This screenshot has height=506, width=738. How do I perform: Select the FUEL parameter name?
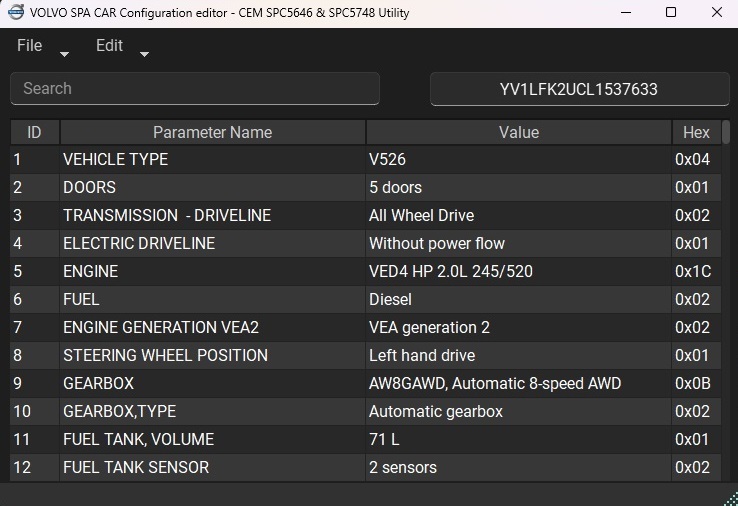[81, 299]
